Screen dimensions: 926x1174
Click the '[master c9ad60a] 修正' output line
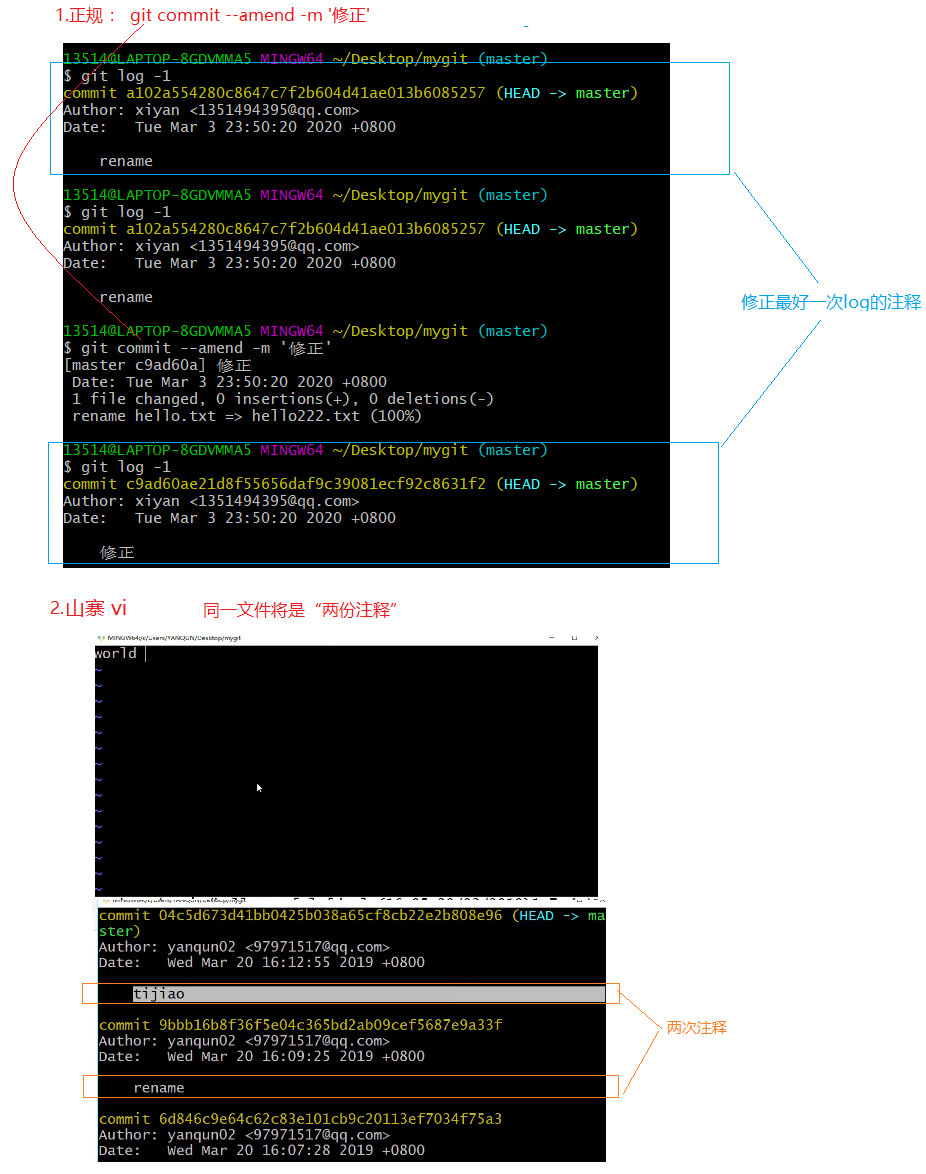[x=157, y=365]
